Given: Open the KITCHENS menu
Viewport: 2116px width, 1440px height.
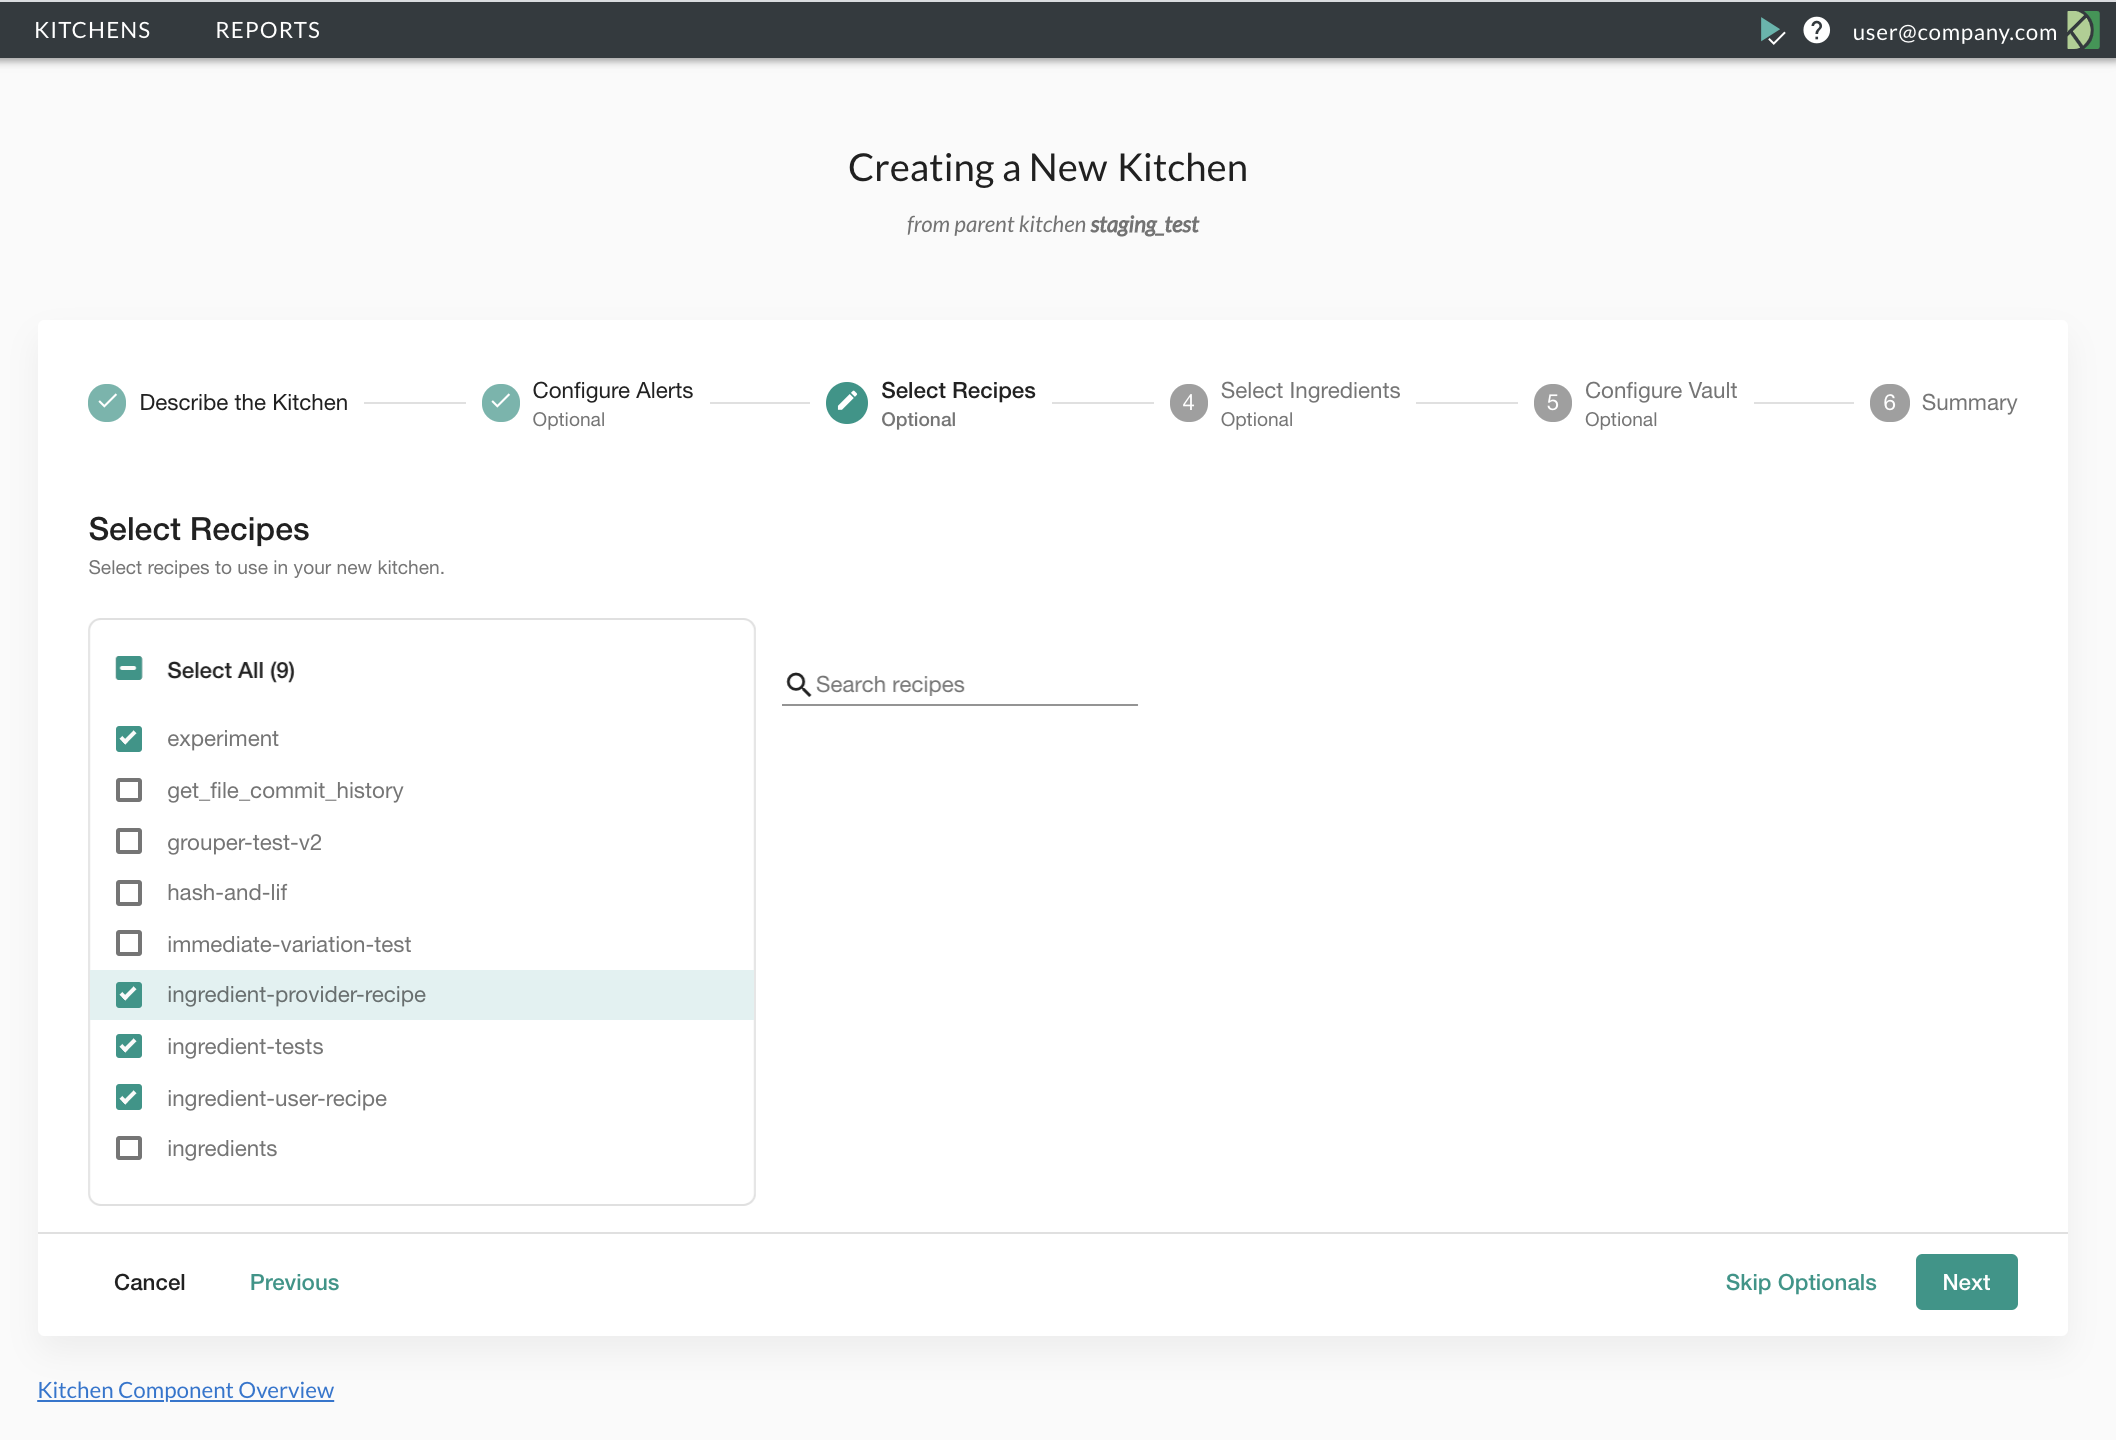Looking at the screenshot, I should [92, 30].
